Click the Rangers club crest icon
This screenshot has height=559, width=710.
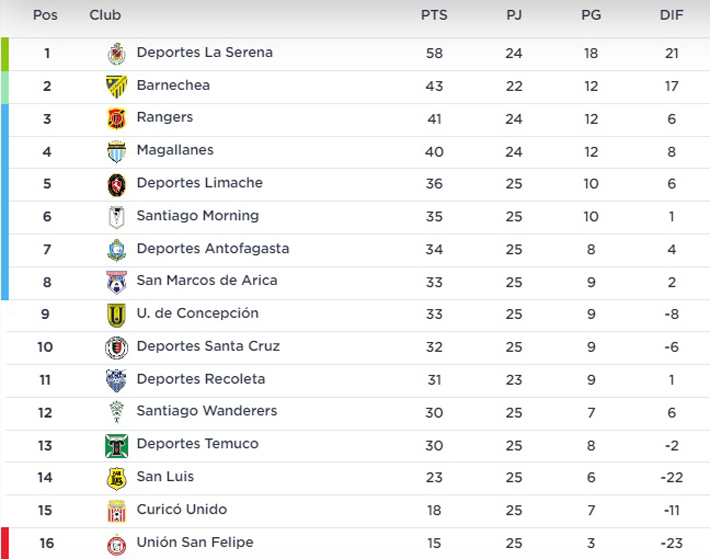117,119
